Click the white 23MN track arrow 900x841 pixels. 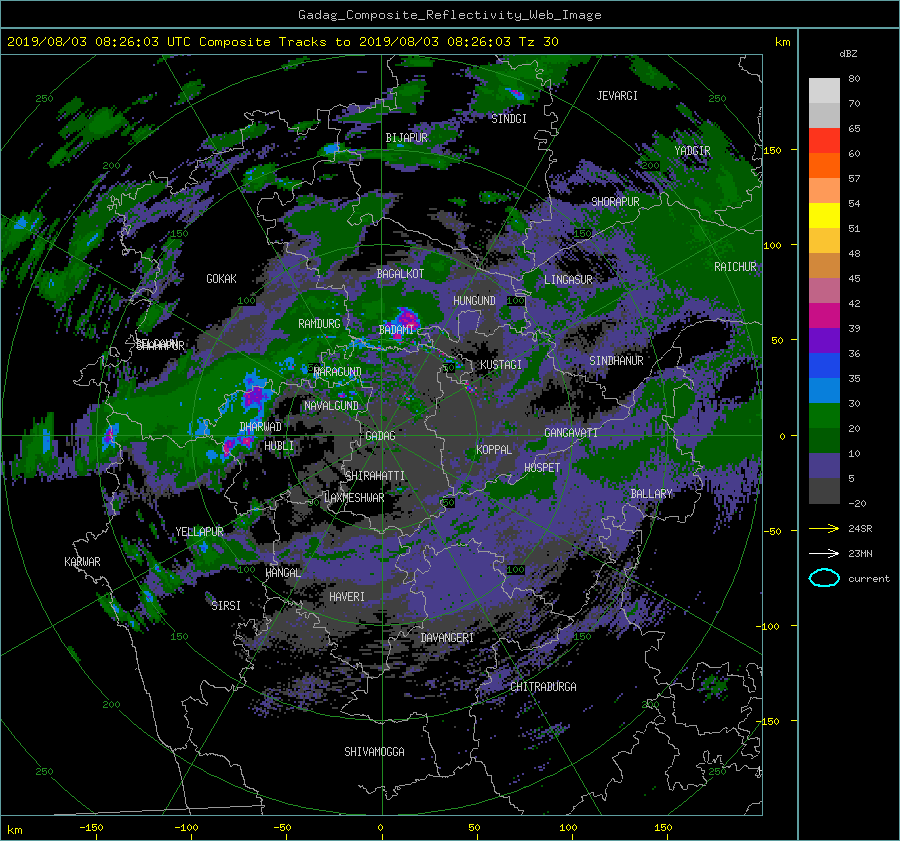824,553
